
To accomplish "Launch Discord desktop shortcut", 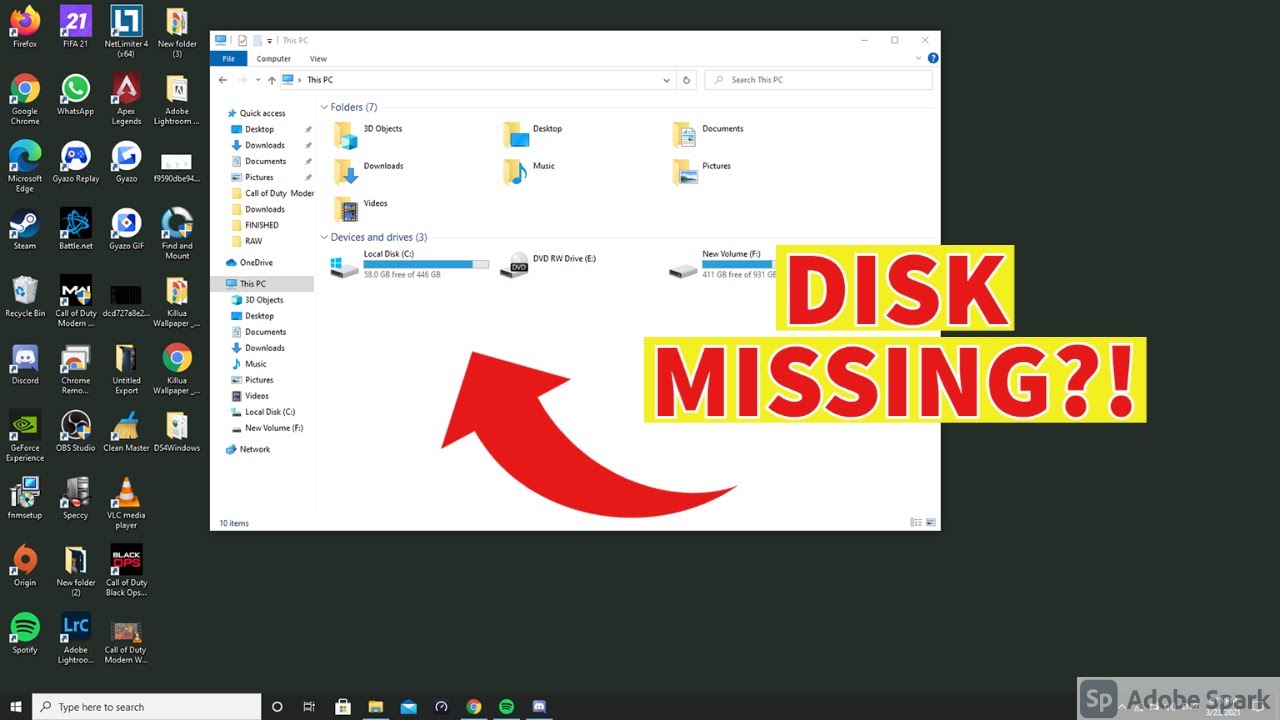I will coord(25,363).
